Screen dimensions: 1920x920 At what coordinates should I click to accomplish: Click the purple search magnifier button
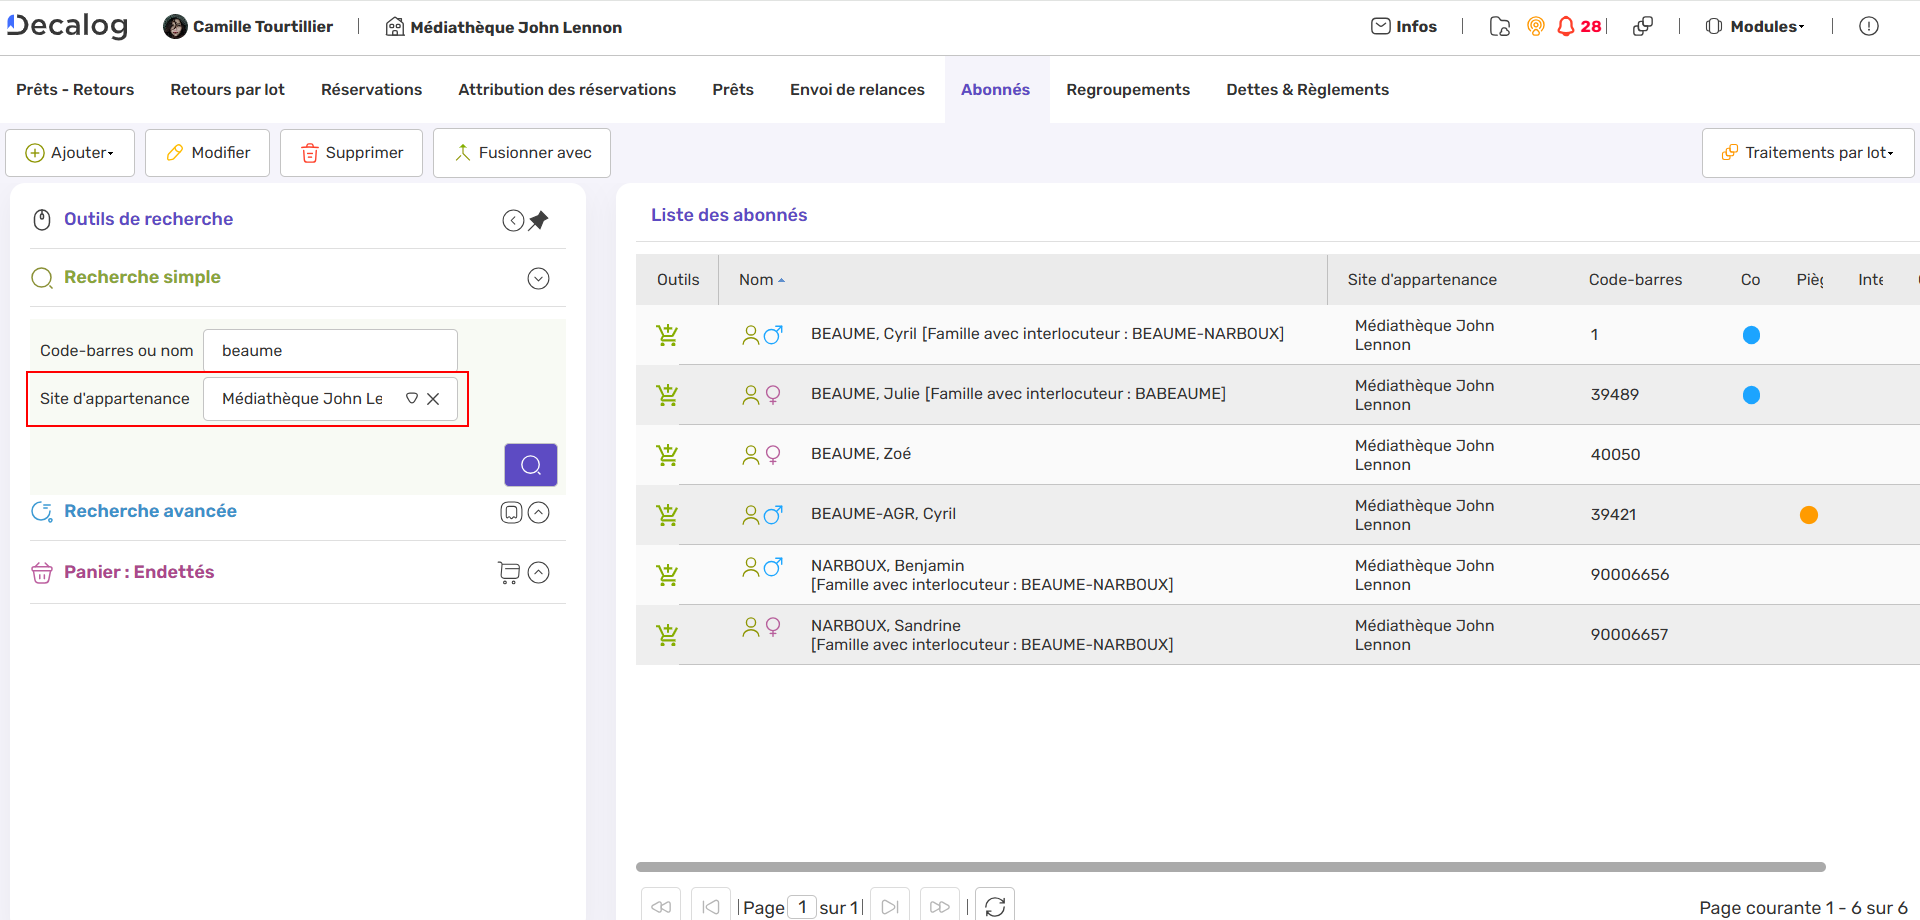[x=530, y=465]
